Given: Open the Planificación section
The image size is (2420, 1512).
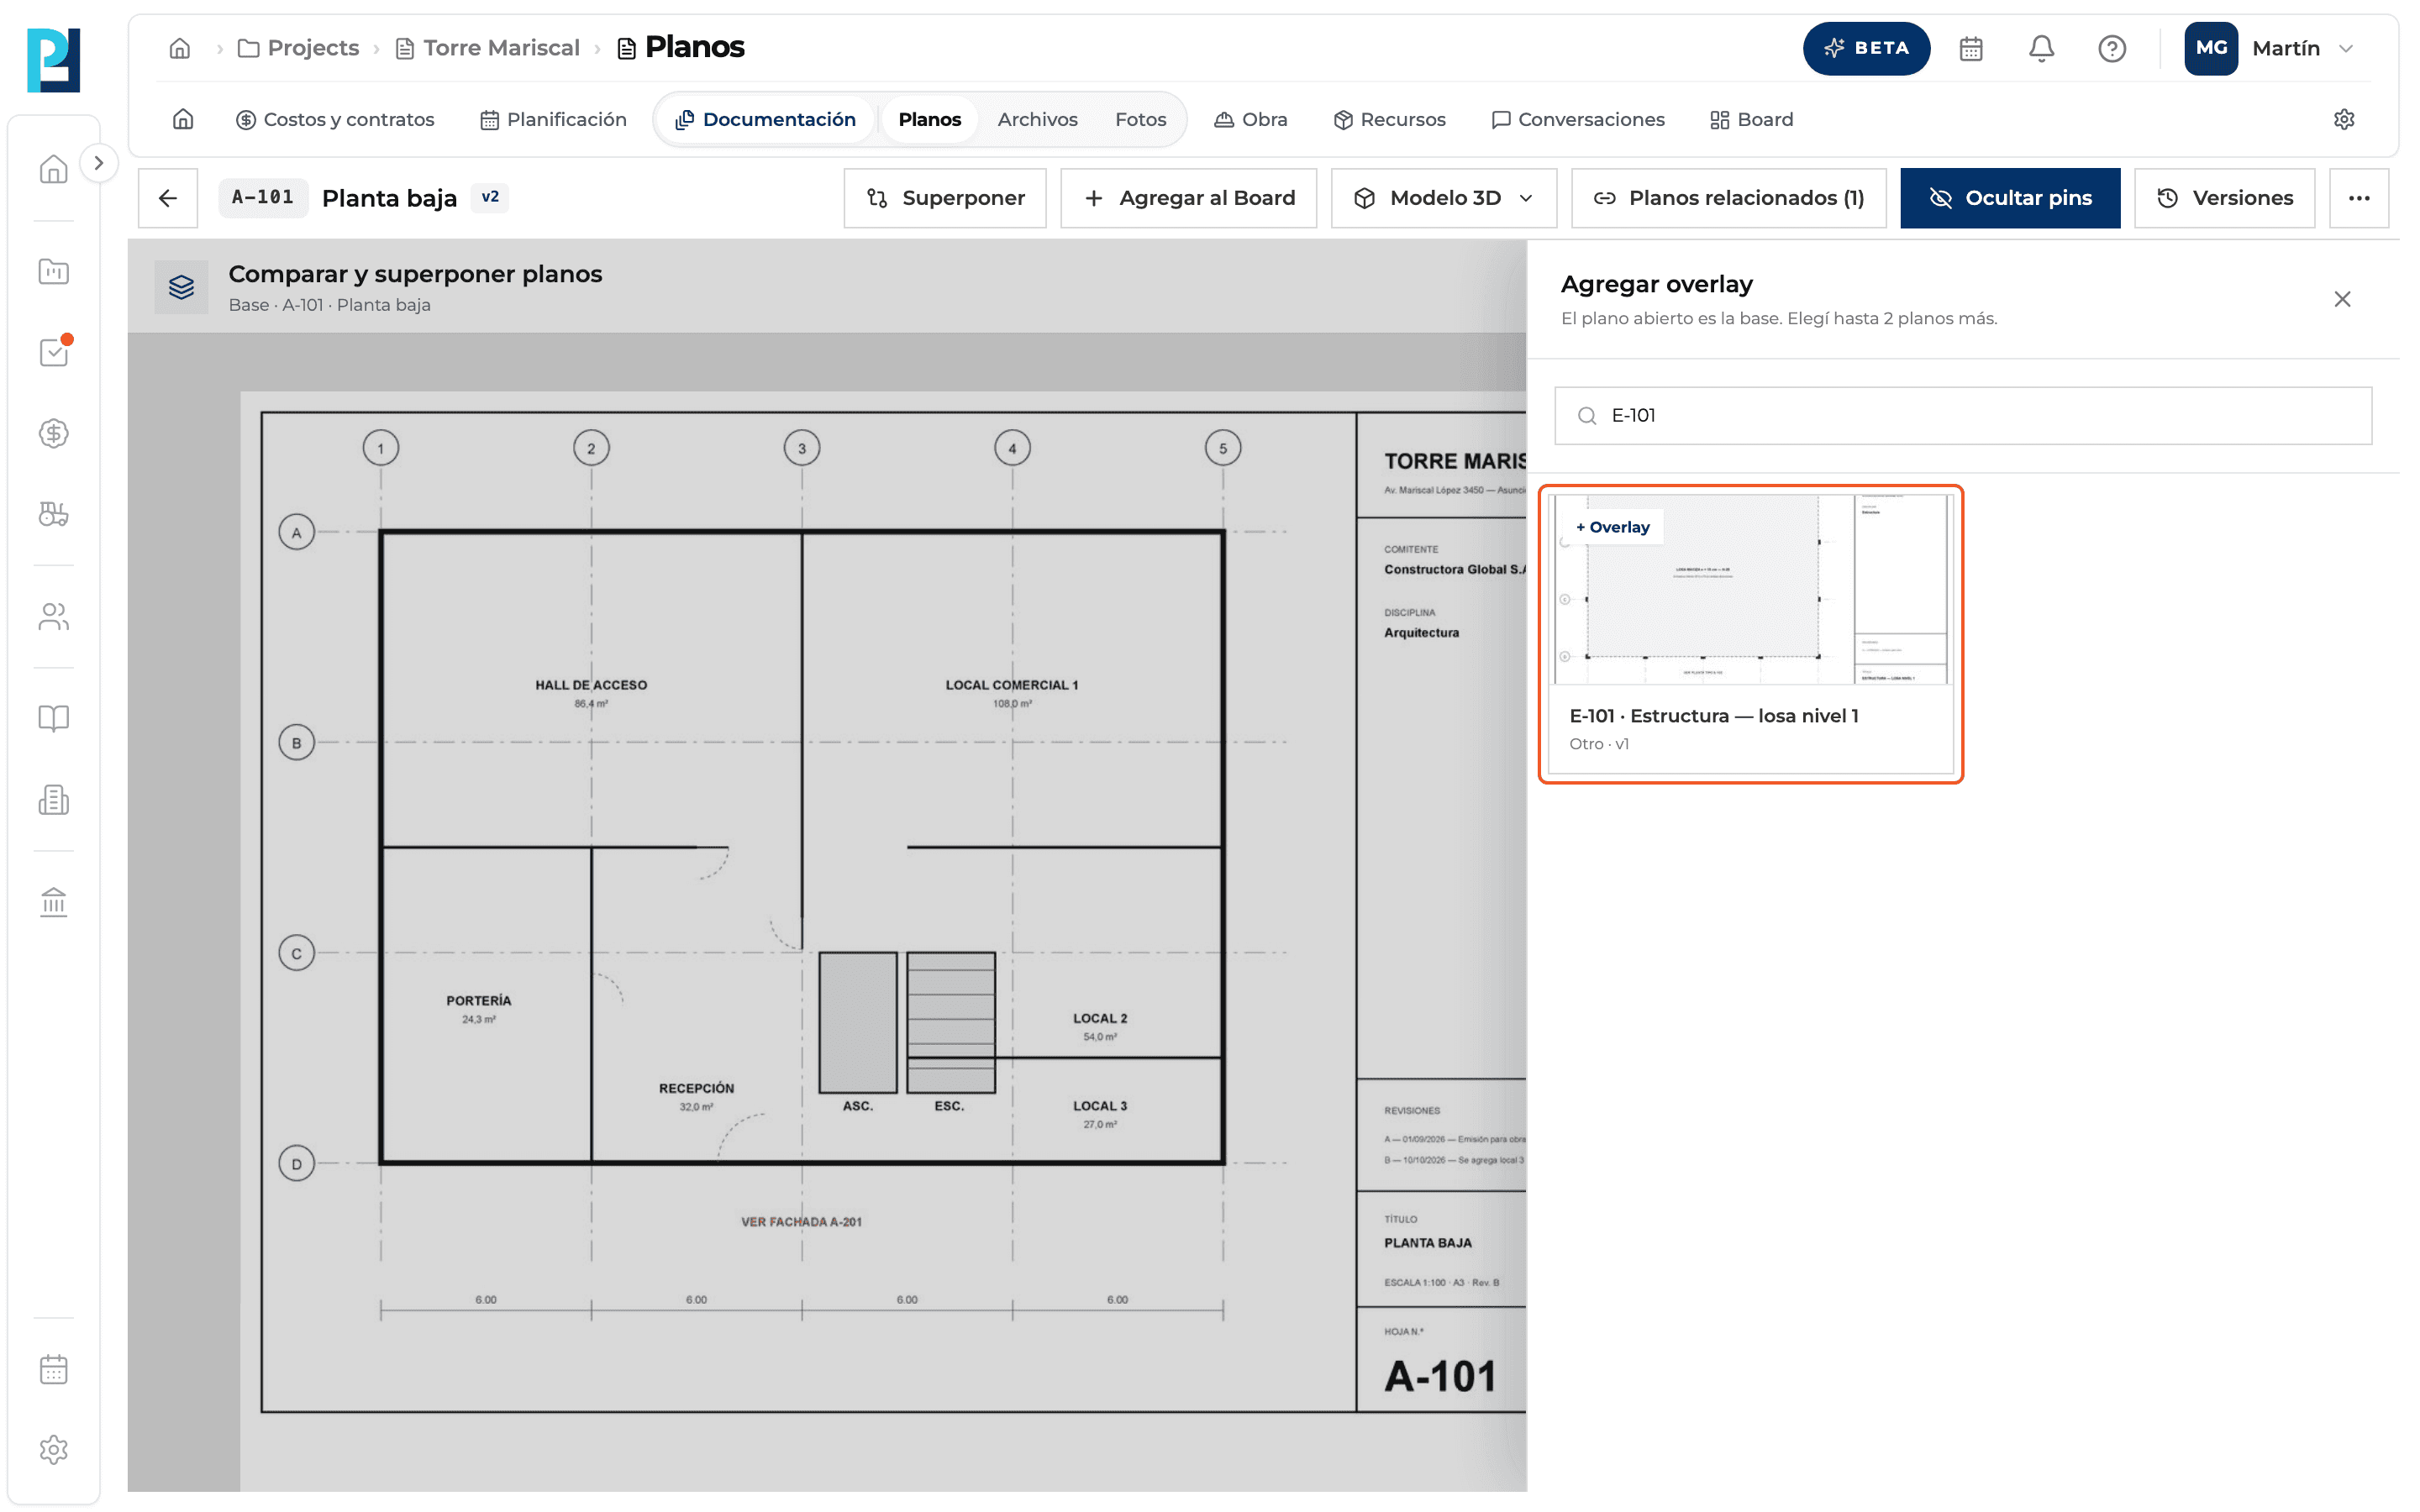Looking at the screenshot, I should click(553, 119).
